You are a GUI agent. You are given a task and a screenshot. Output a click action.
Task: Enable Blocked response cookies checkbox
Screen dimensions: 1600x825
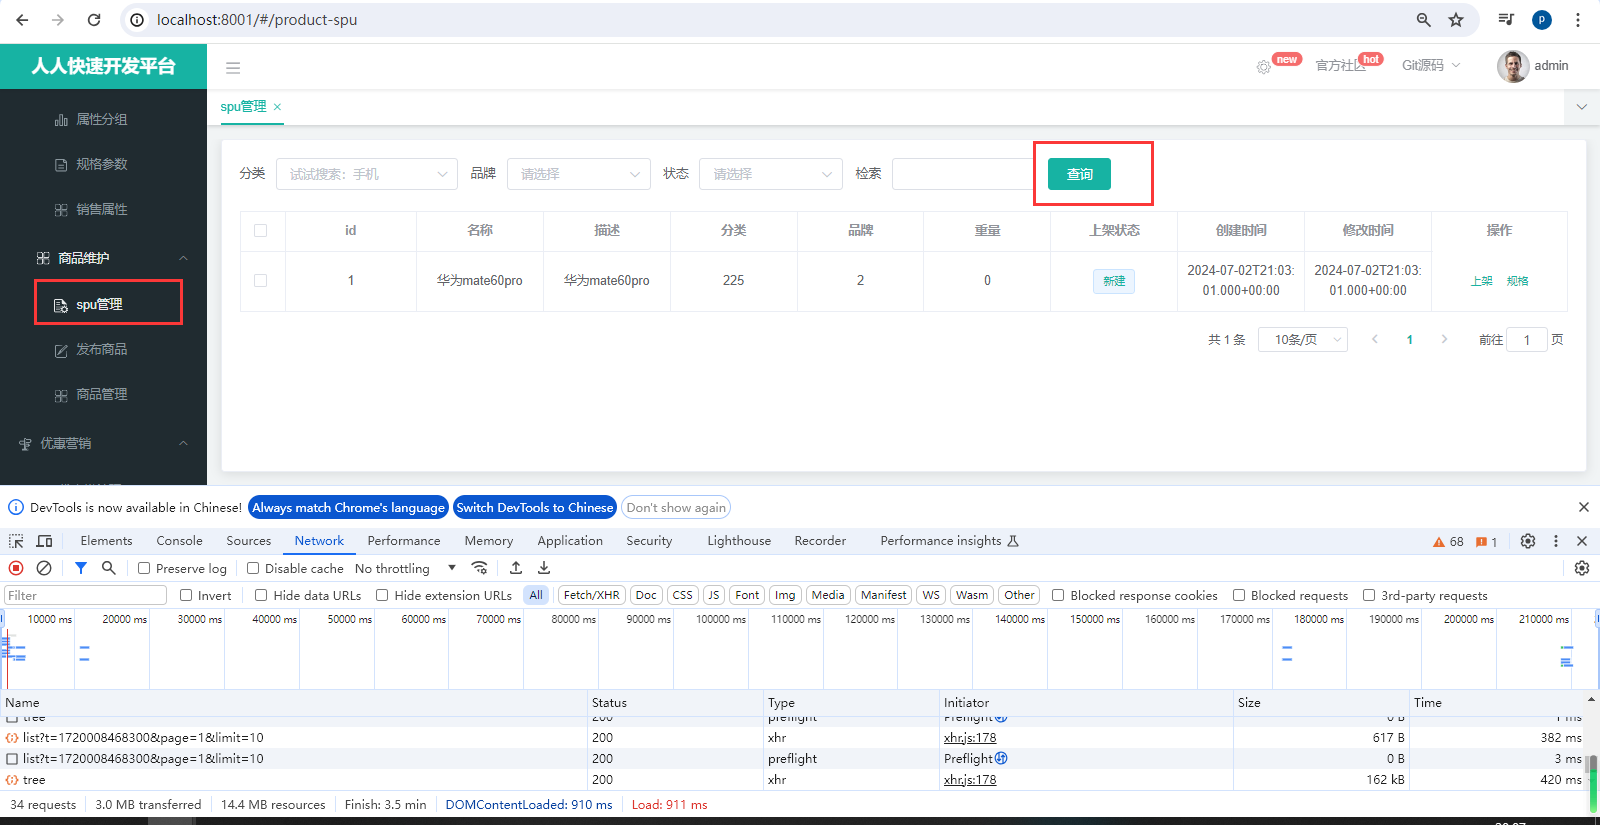(x=1058, y=595)
